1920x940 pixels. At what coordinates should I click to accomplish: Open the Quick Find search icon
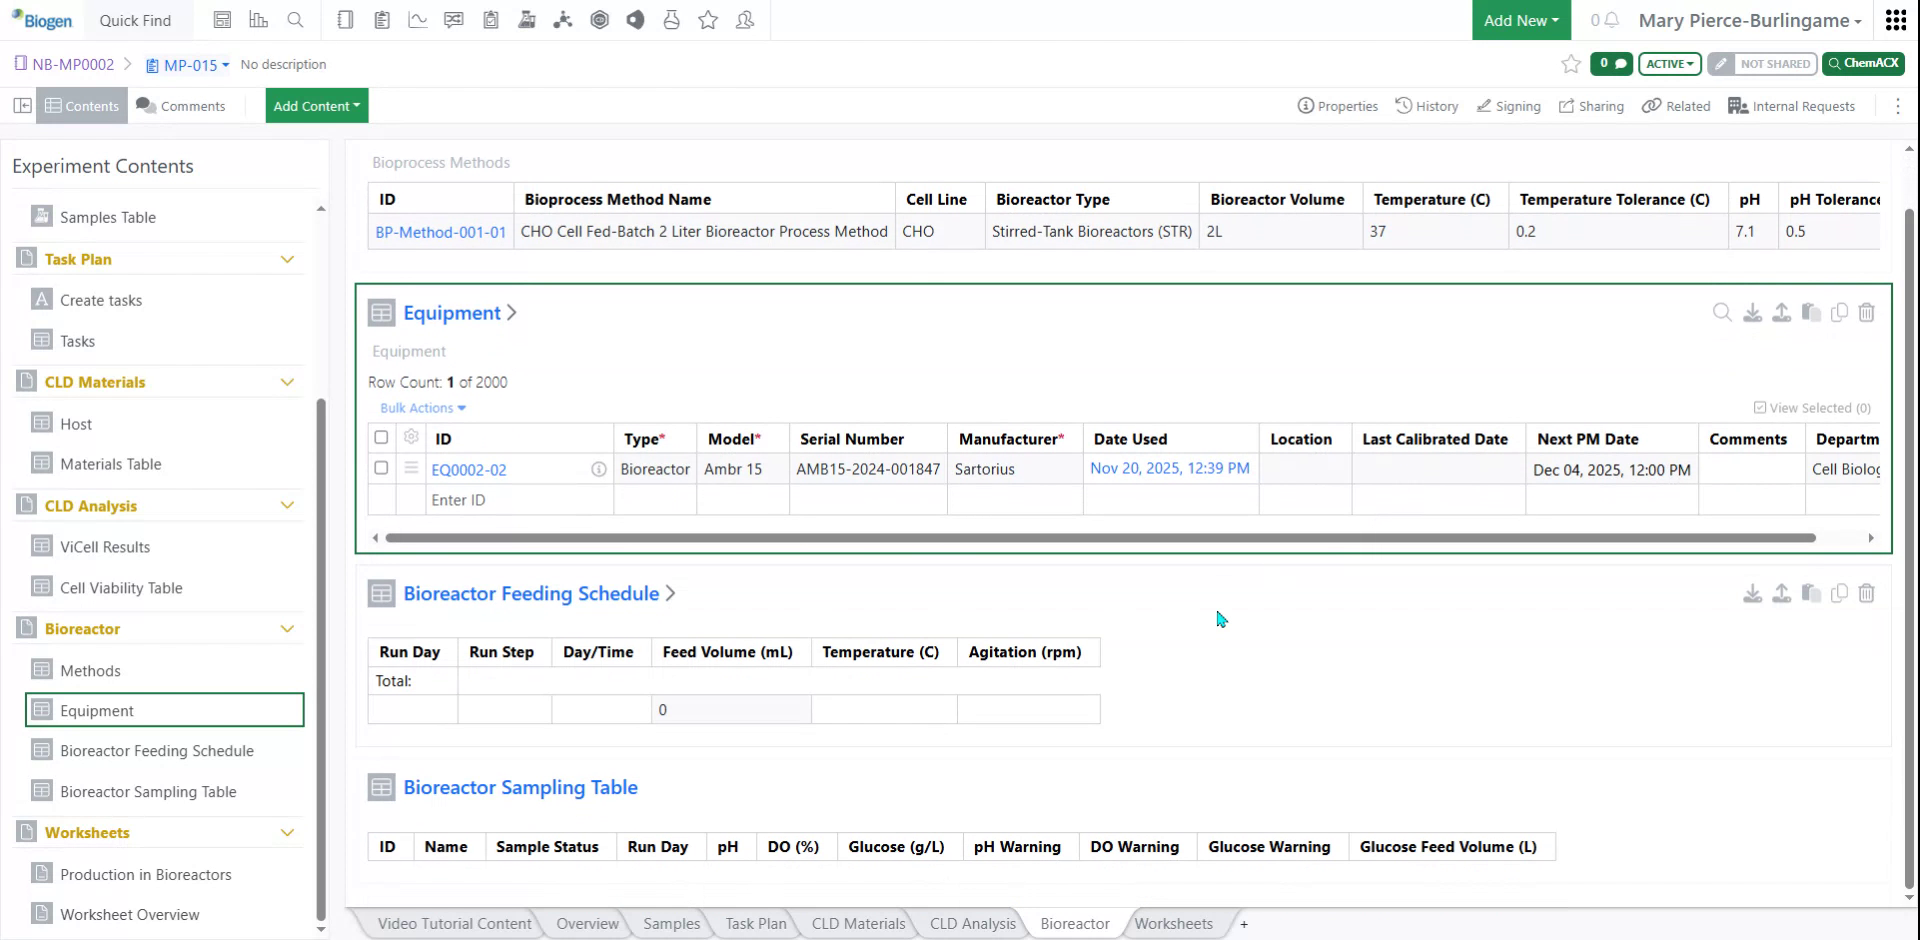pyautogui.click(x=295, y=19)
